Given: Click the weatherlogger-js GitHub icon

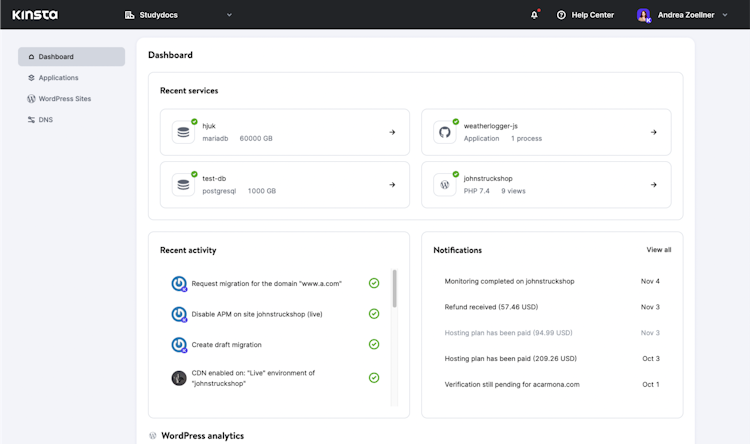Looking at the screenshot, I should coord(444,132).
